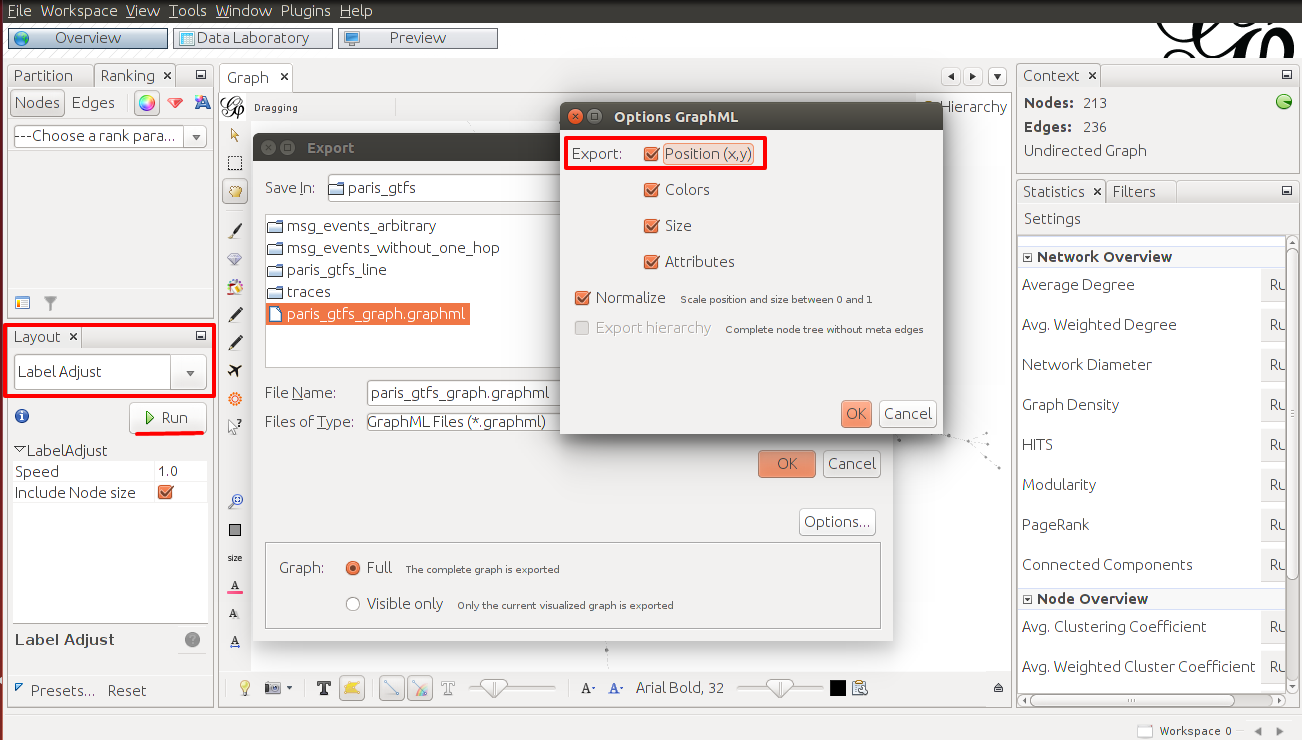This screenshot has height=740, width=1302.
Task: Click the reset colors square icon
Action: point(235,530)
